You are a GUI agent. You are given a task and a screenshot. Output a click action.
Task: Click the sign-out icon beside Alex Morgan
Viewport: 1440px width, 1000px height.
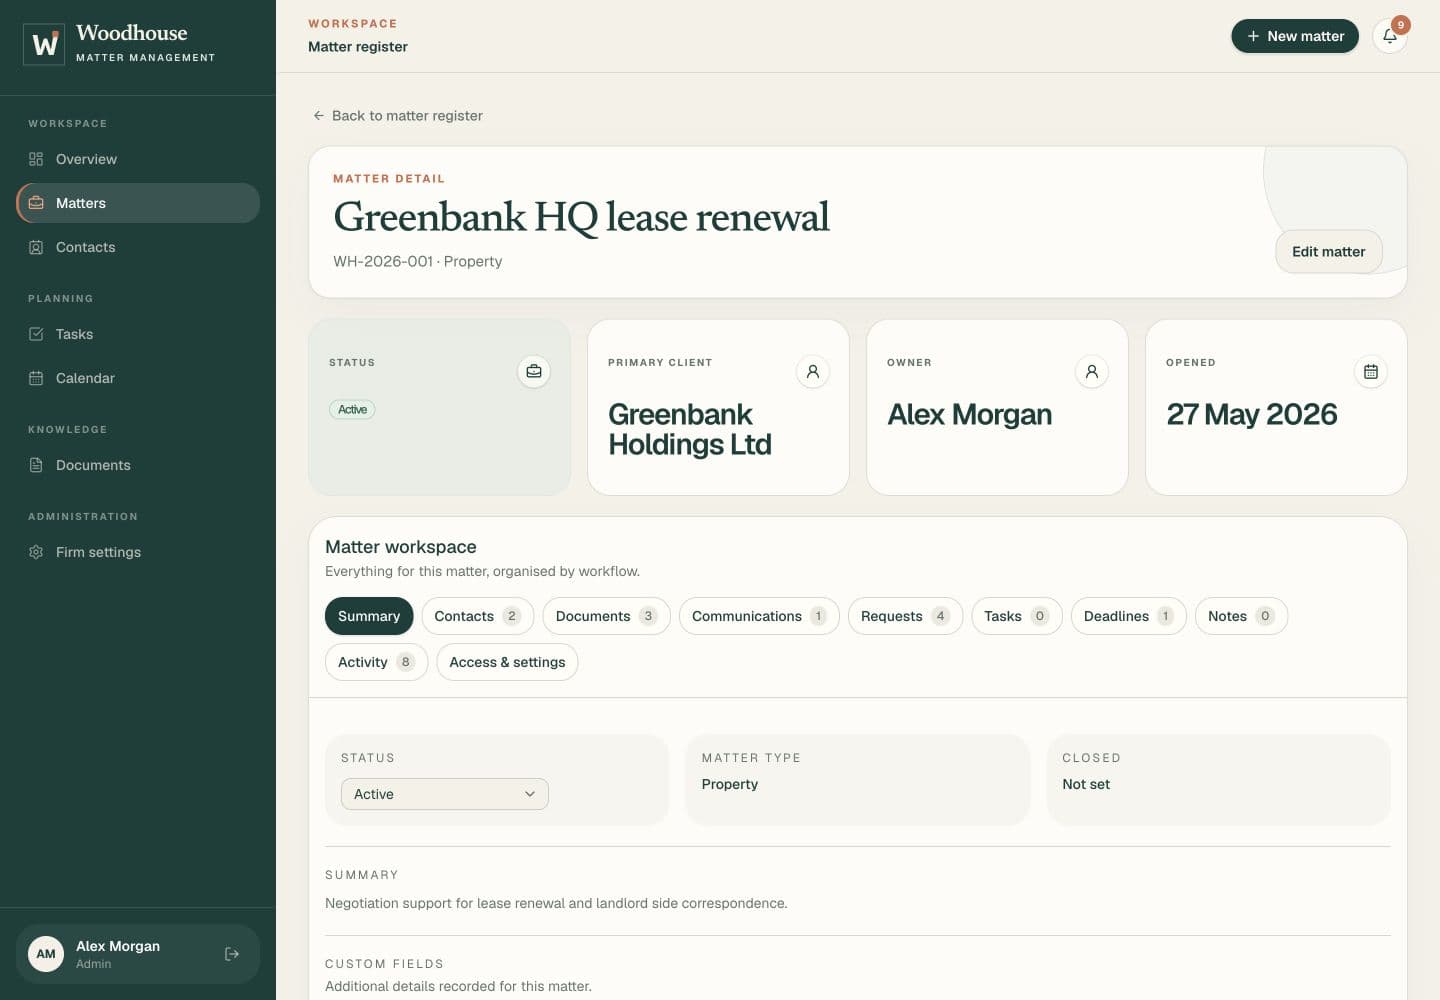pos(232,954)
